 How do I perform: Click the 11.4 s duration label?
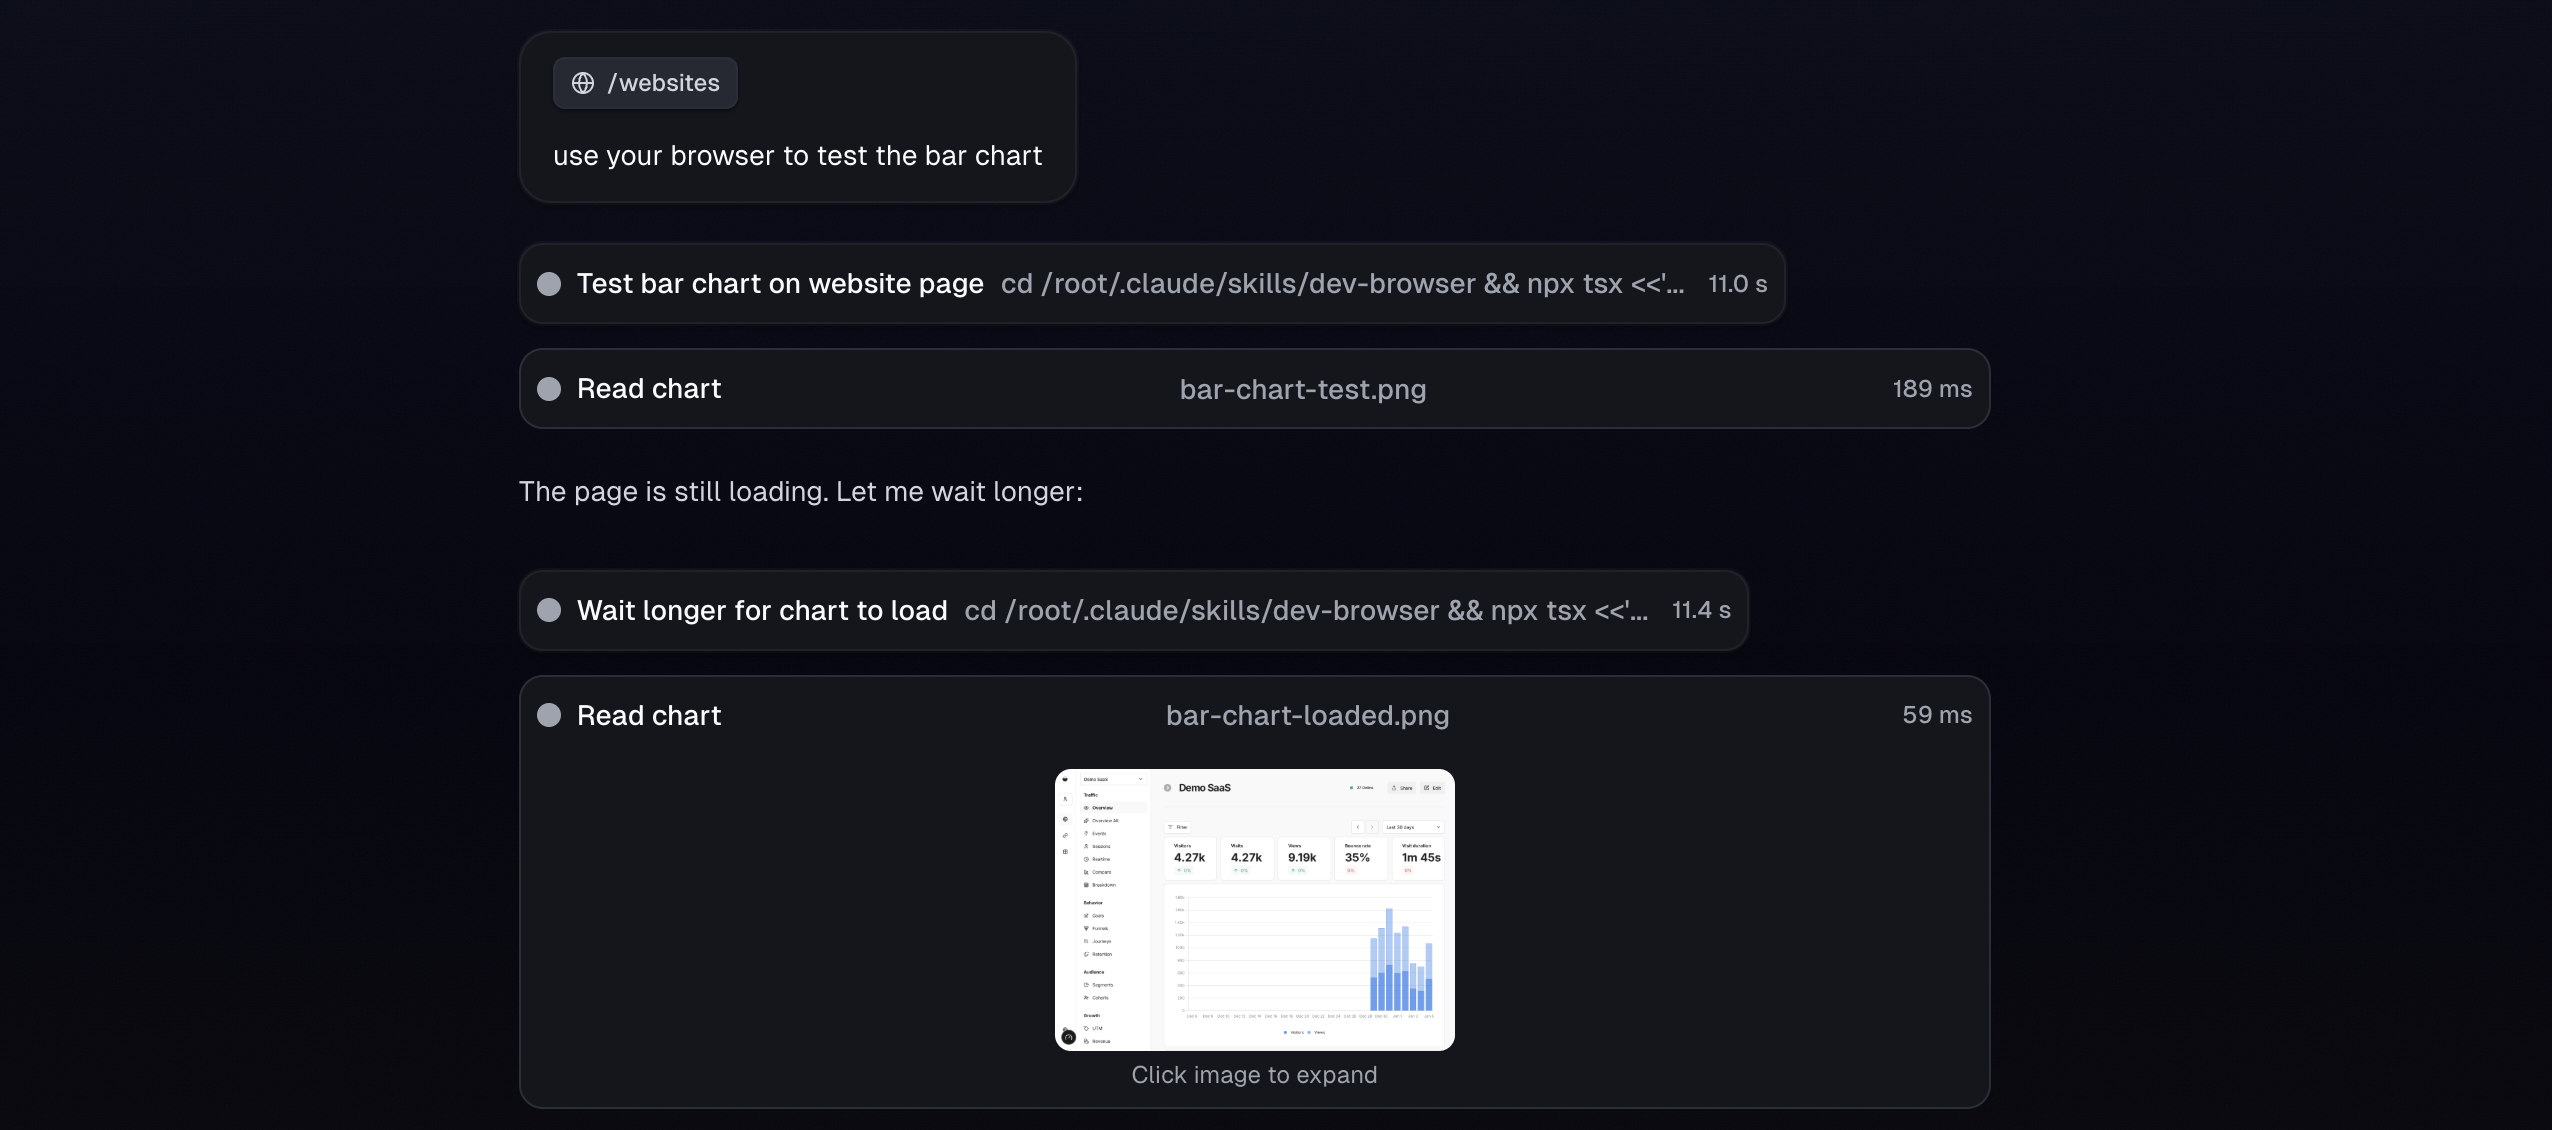pos(1701,610)
